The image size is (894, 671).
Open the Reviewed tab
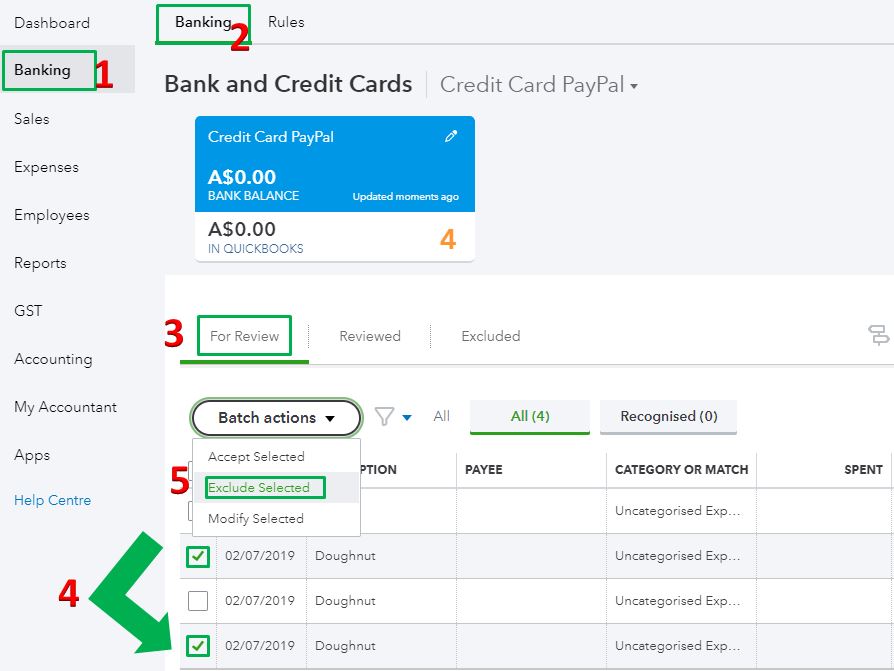370,336
